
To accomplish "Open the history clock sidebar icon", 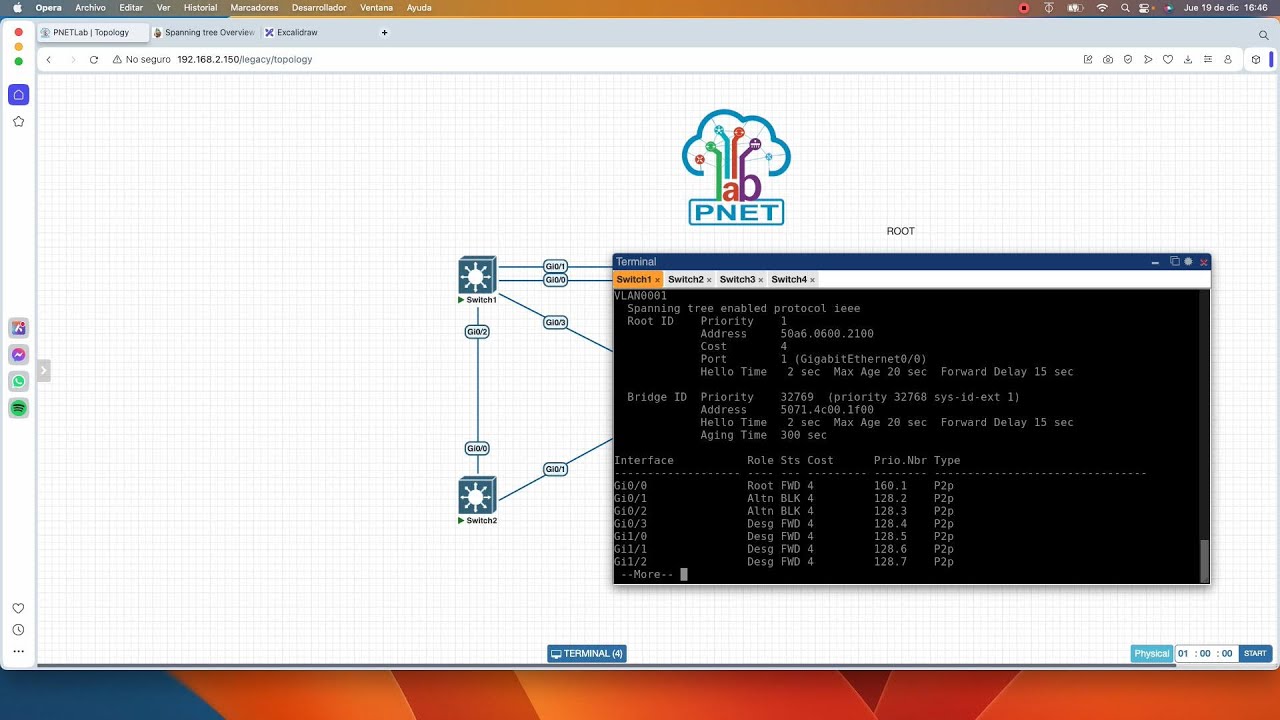I will pyautogui.click(x=18, y=630).
